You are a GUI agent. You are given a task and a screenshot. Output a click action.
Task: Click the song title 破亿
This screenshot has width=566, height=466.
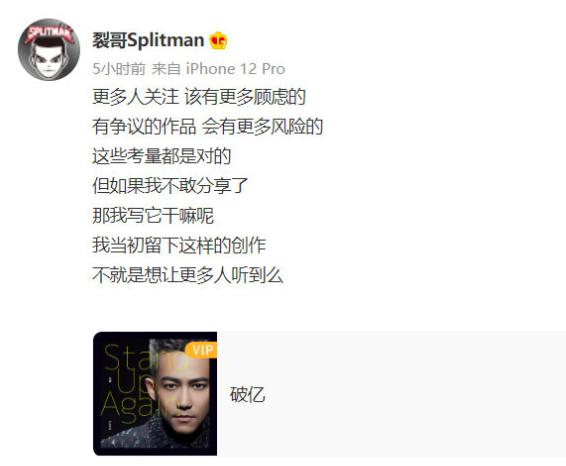(x=248, y=394)
